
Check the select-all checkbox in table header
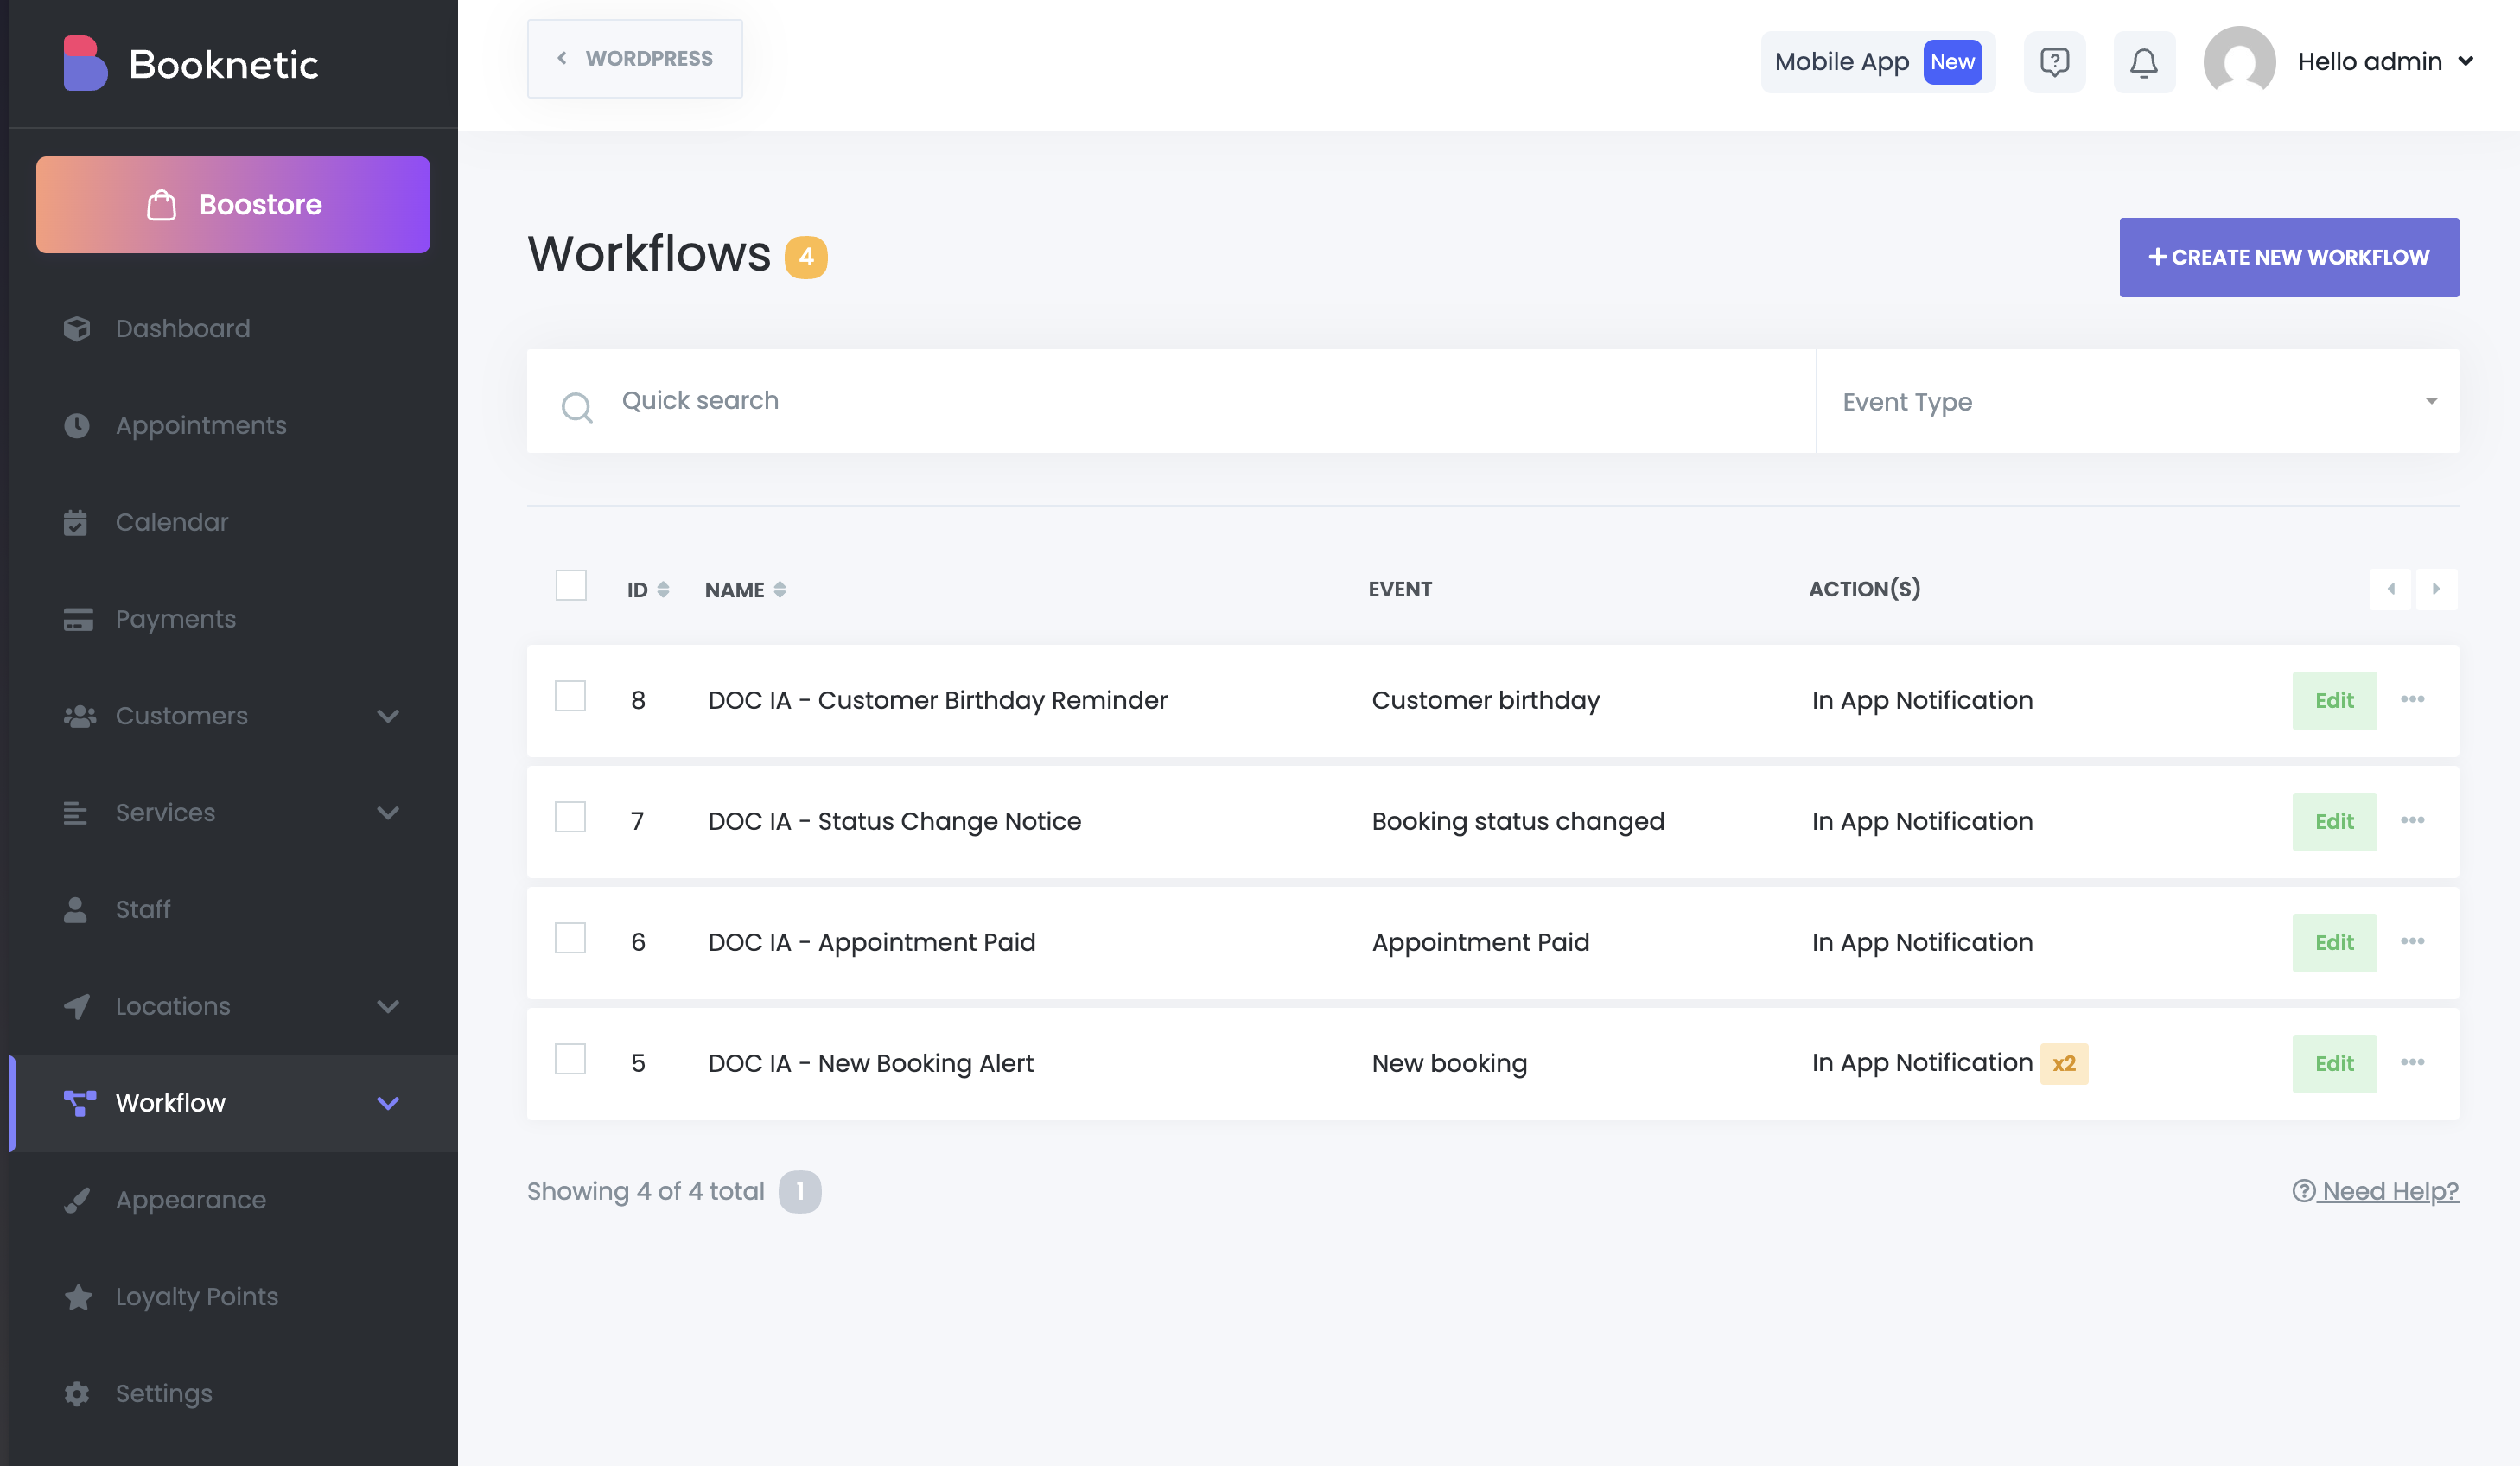tap(571, 585)
